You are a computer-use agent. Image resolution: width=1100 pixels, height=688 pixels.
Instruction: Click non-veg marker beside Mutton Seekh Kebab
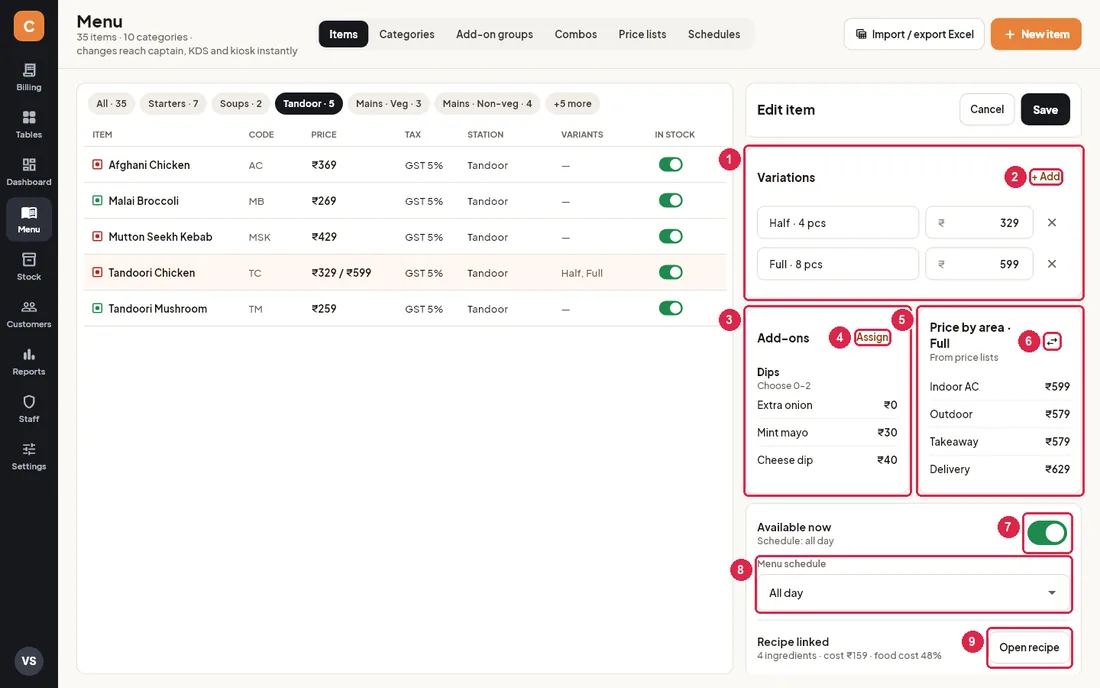[98, 236]
